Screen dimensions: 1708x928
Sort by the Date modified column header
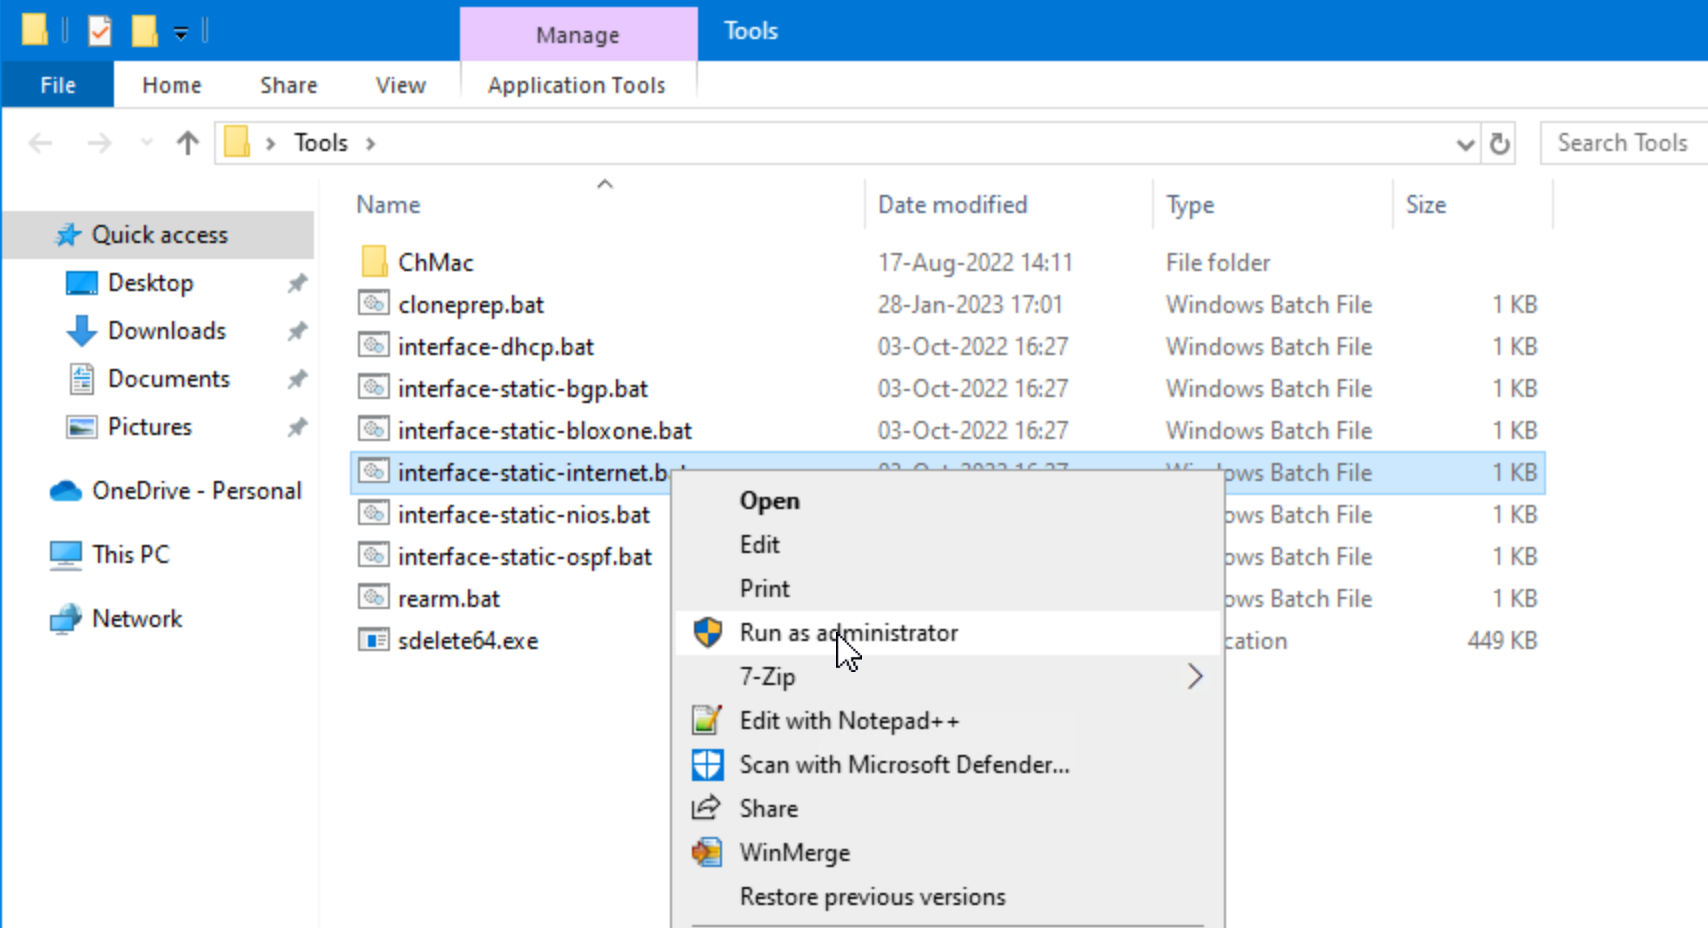[x=952, y=204]
